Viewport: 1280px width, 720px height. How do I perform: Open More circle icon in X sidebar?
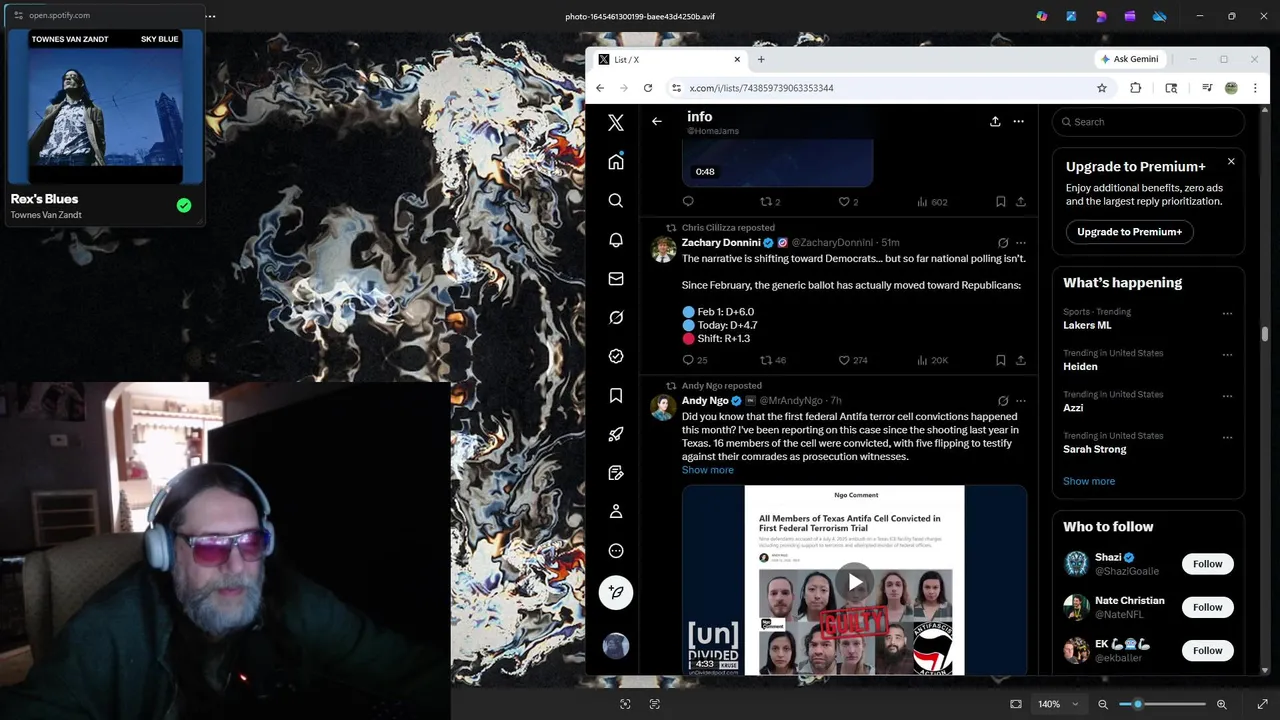616,550
